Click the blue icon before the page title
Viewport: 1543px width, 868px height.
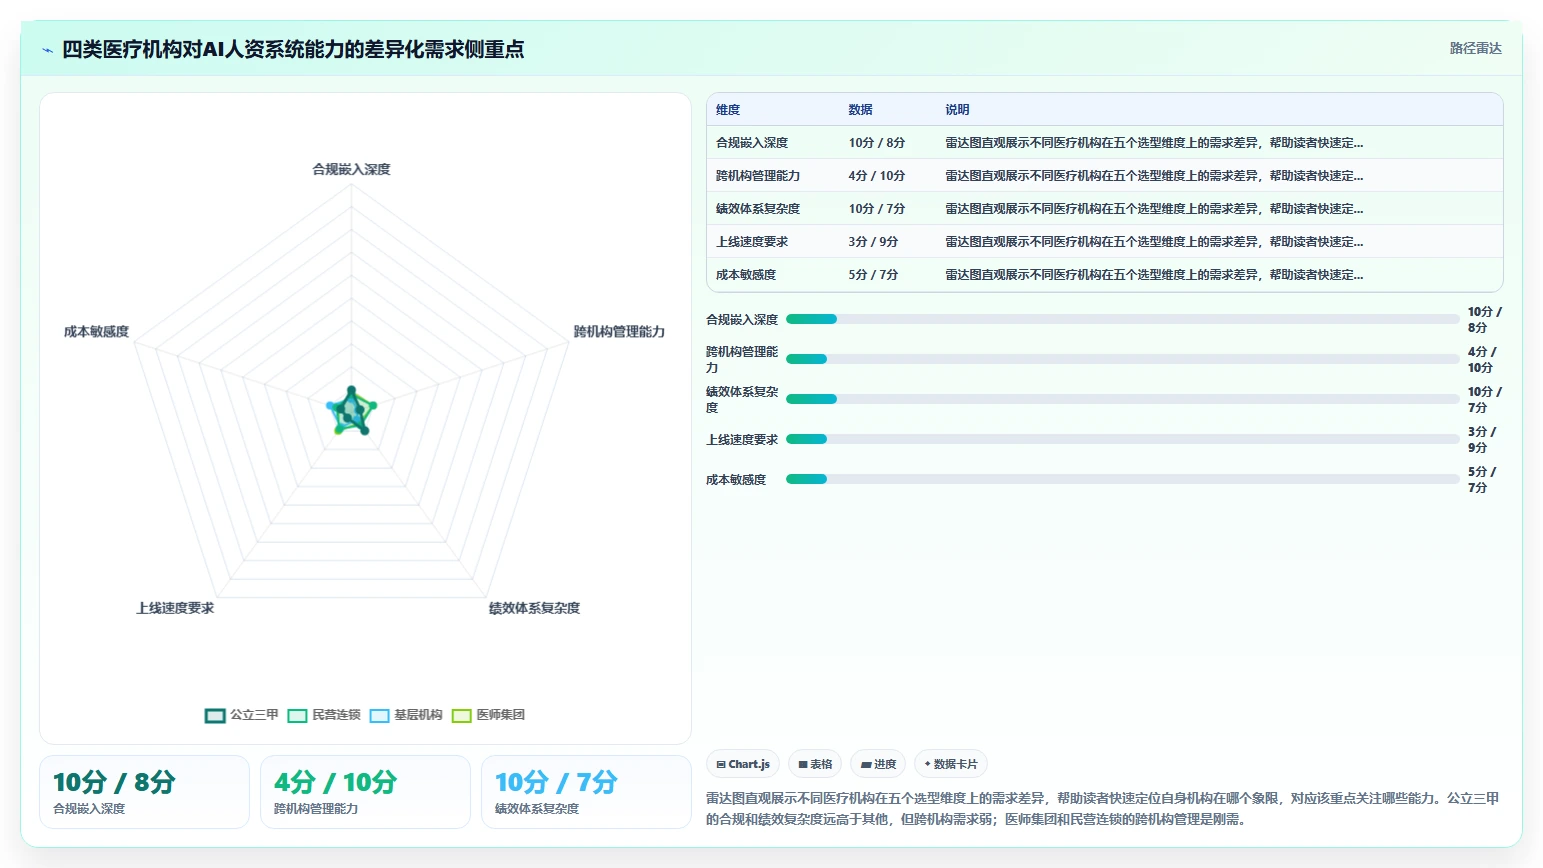click(47, 50)
